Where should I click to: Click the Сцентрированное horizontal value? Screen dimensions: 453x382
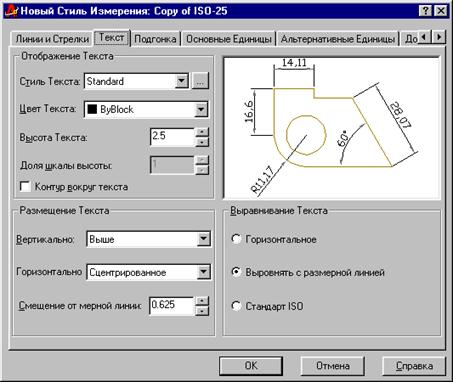click(128, 272)
